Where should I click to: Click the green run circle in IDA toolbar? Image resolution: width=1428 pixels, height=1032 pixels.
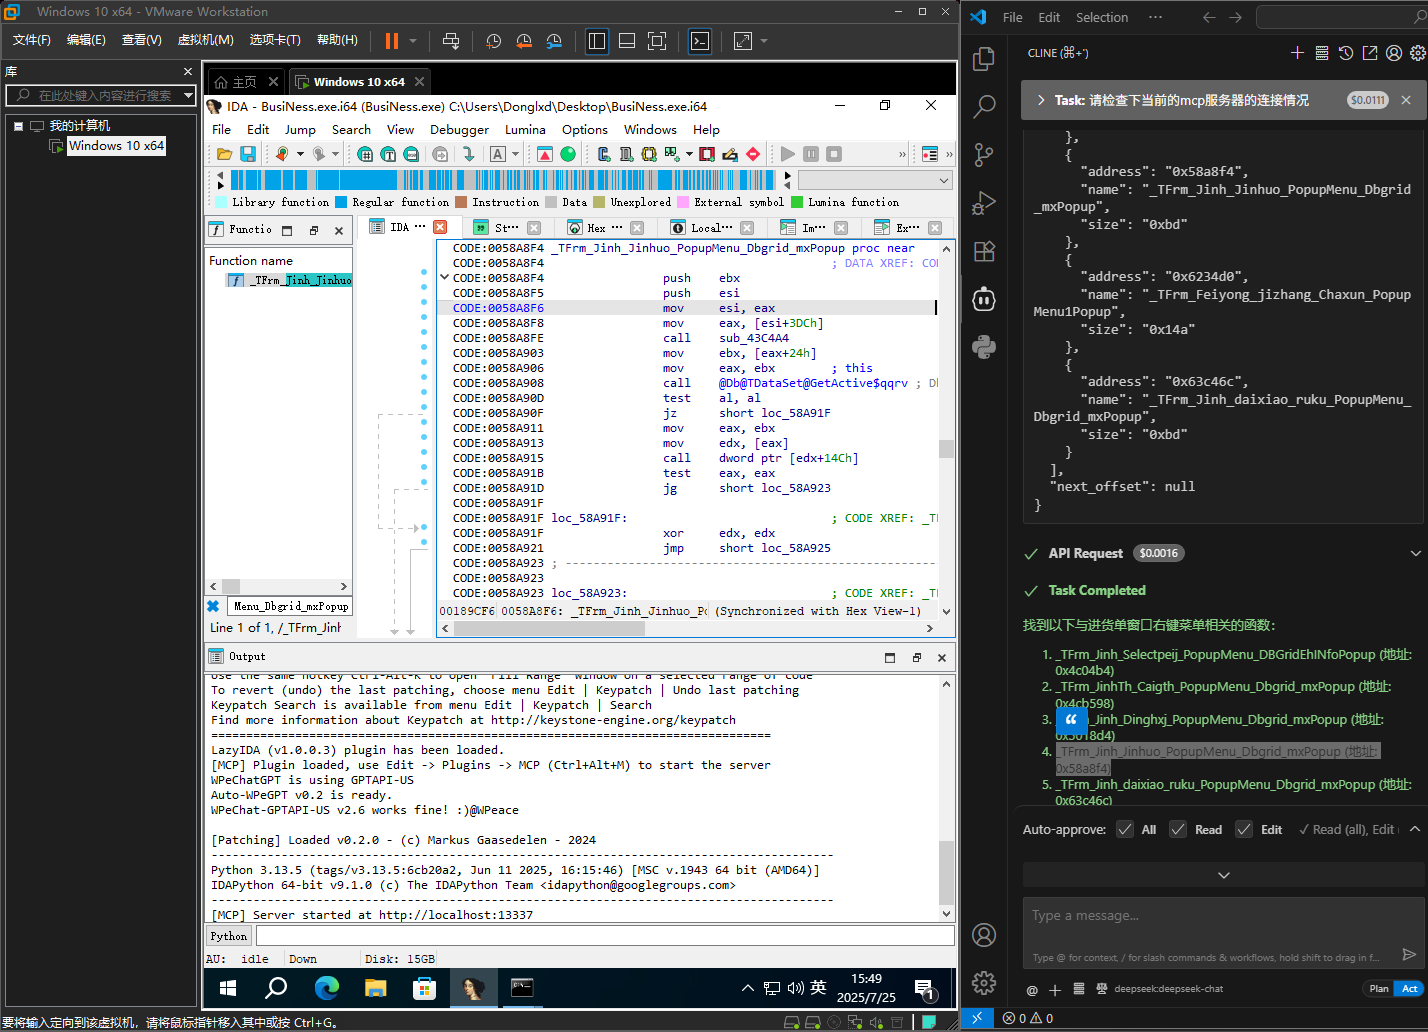tap(568, 154)
